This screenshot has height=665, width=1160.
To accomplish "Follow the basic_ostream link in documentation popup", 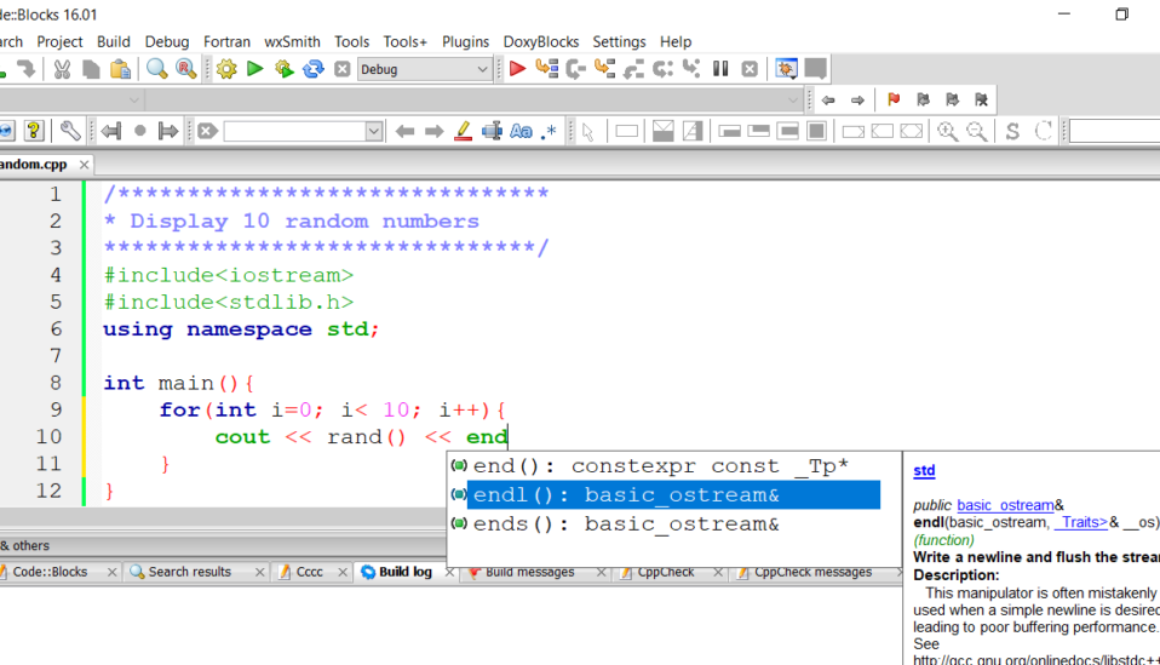I will [1005, 505].
